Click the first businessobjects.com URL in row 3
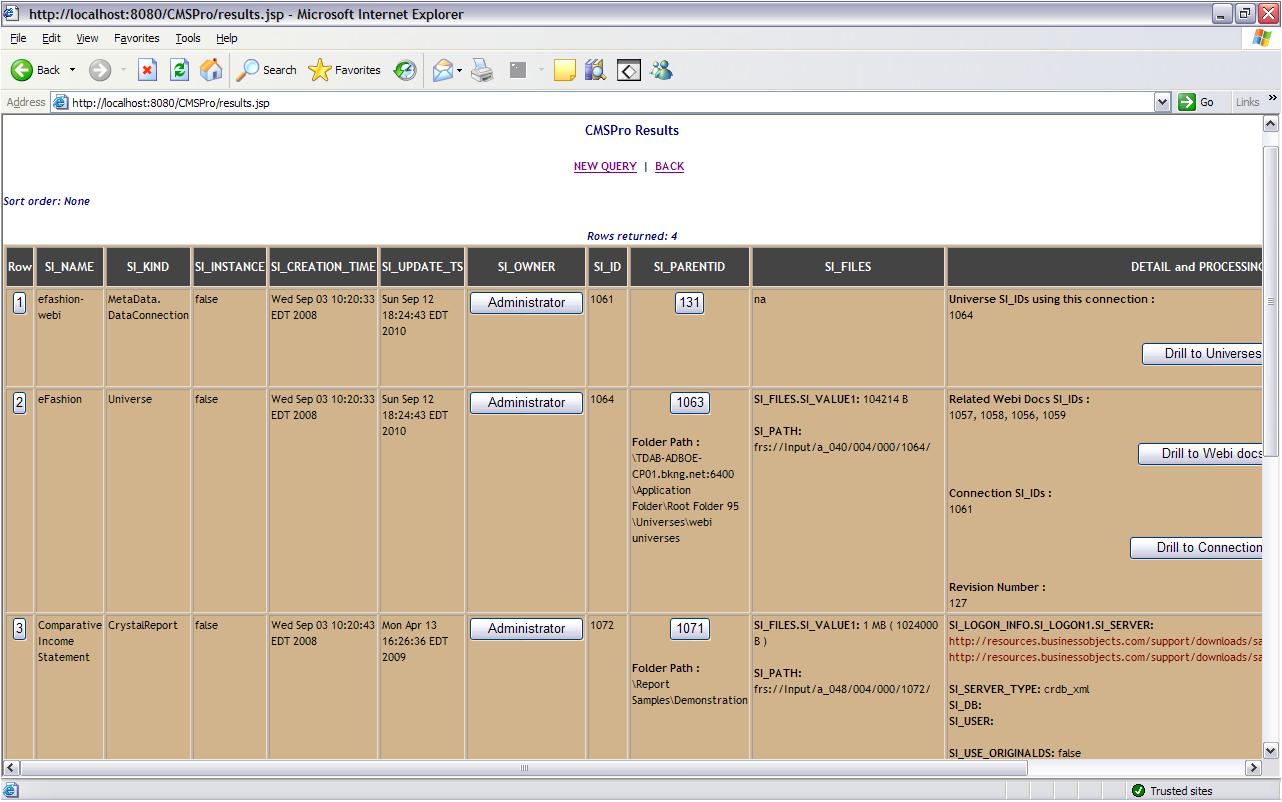1282x802 pixels. [x=1106, y=641]
